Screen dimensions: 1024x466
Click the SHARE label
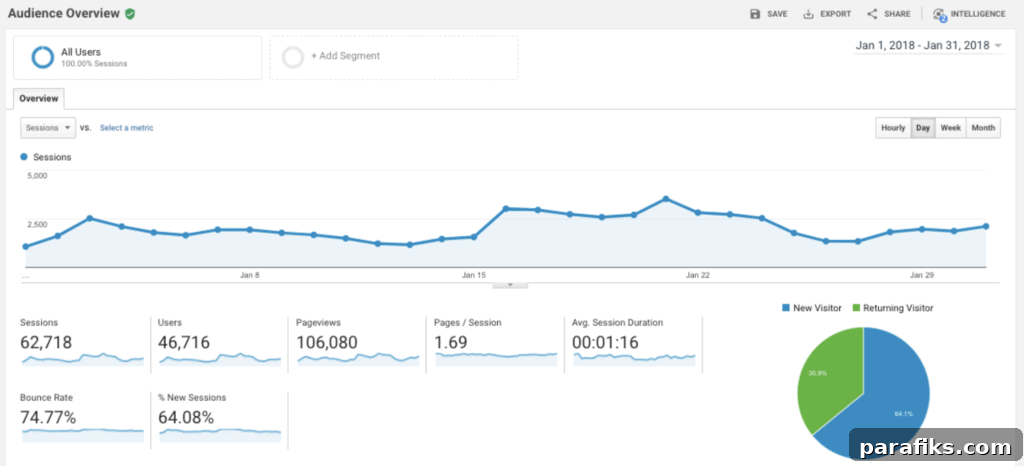point(897,14)
